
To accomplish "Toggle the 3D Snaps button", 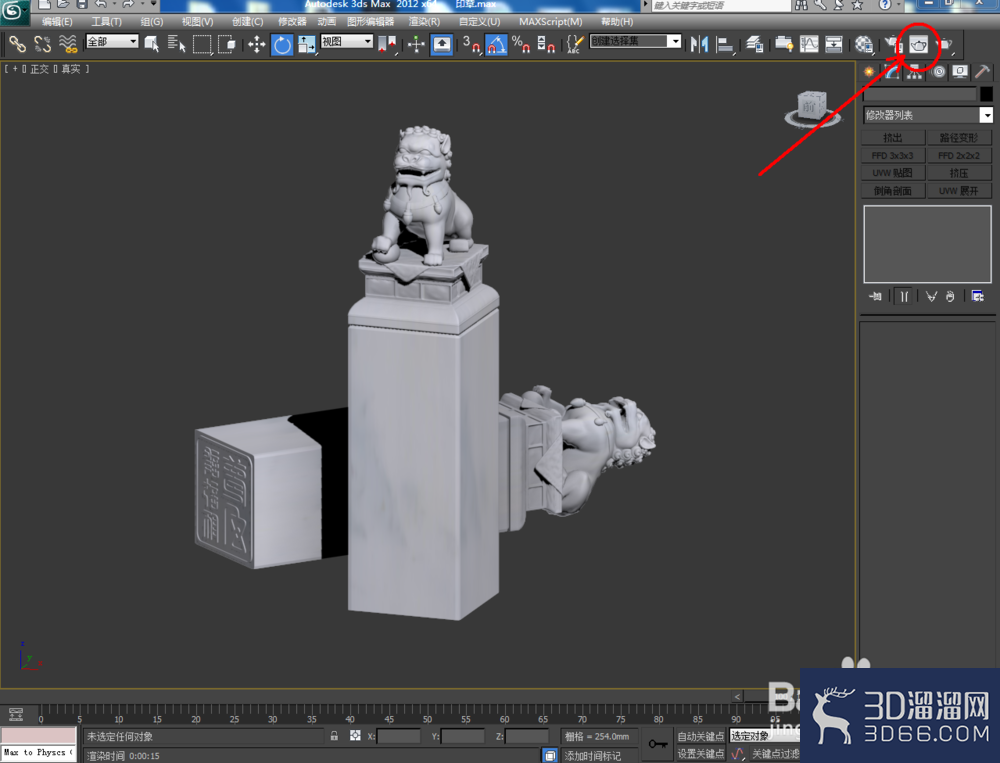I will 471,44.
